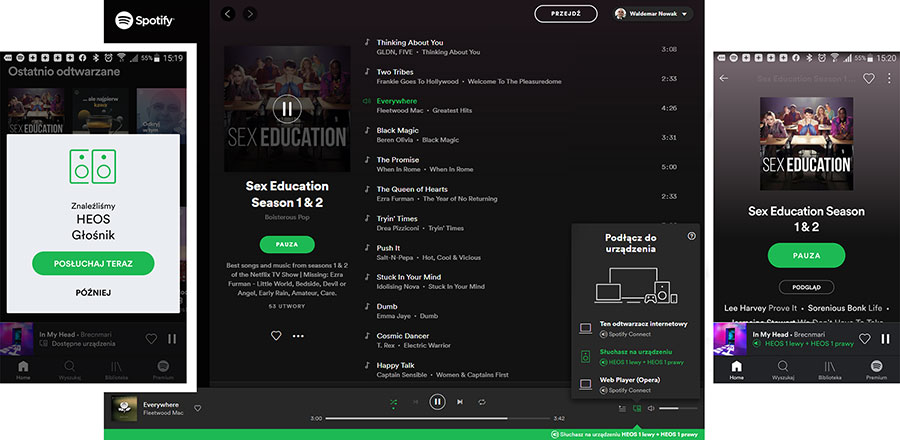This screenshot has height=440, width=900.
Task: Like the playlist with heart under description
Action: (x=276, y=336)
